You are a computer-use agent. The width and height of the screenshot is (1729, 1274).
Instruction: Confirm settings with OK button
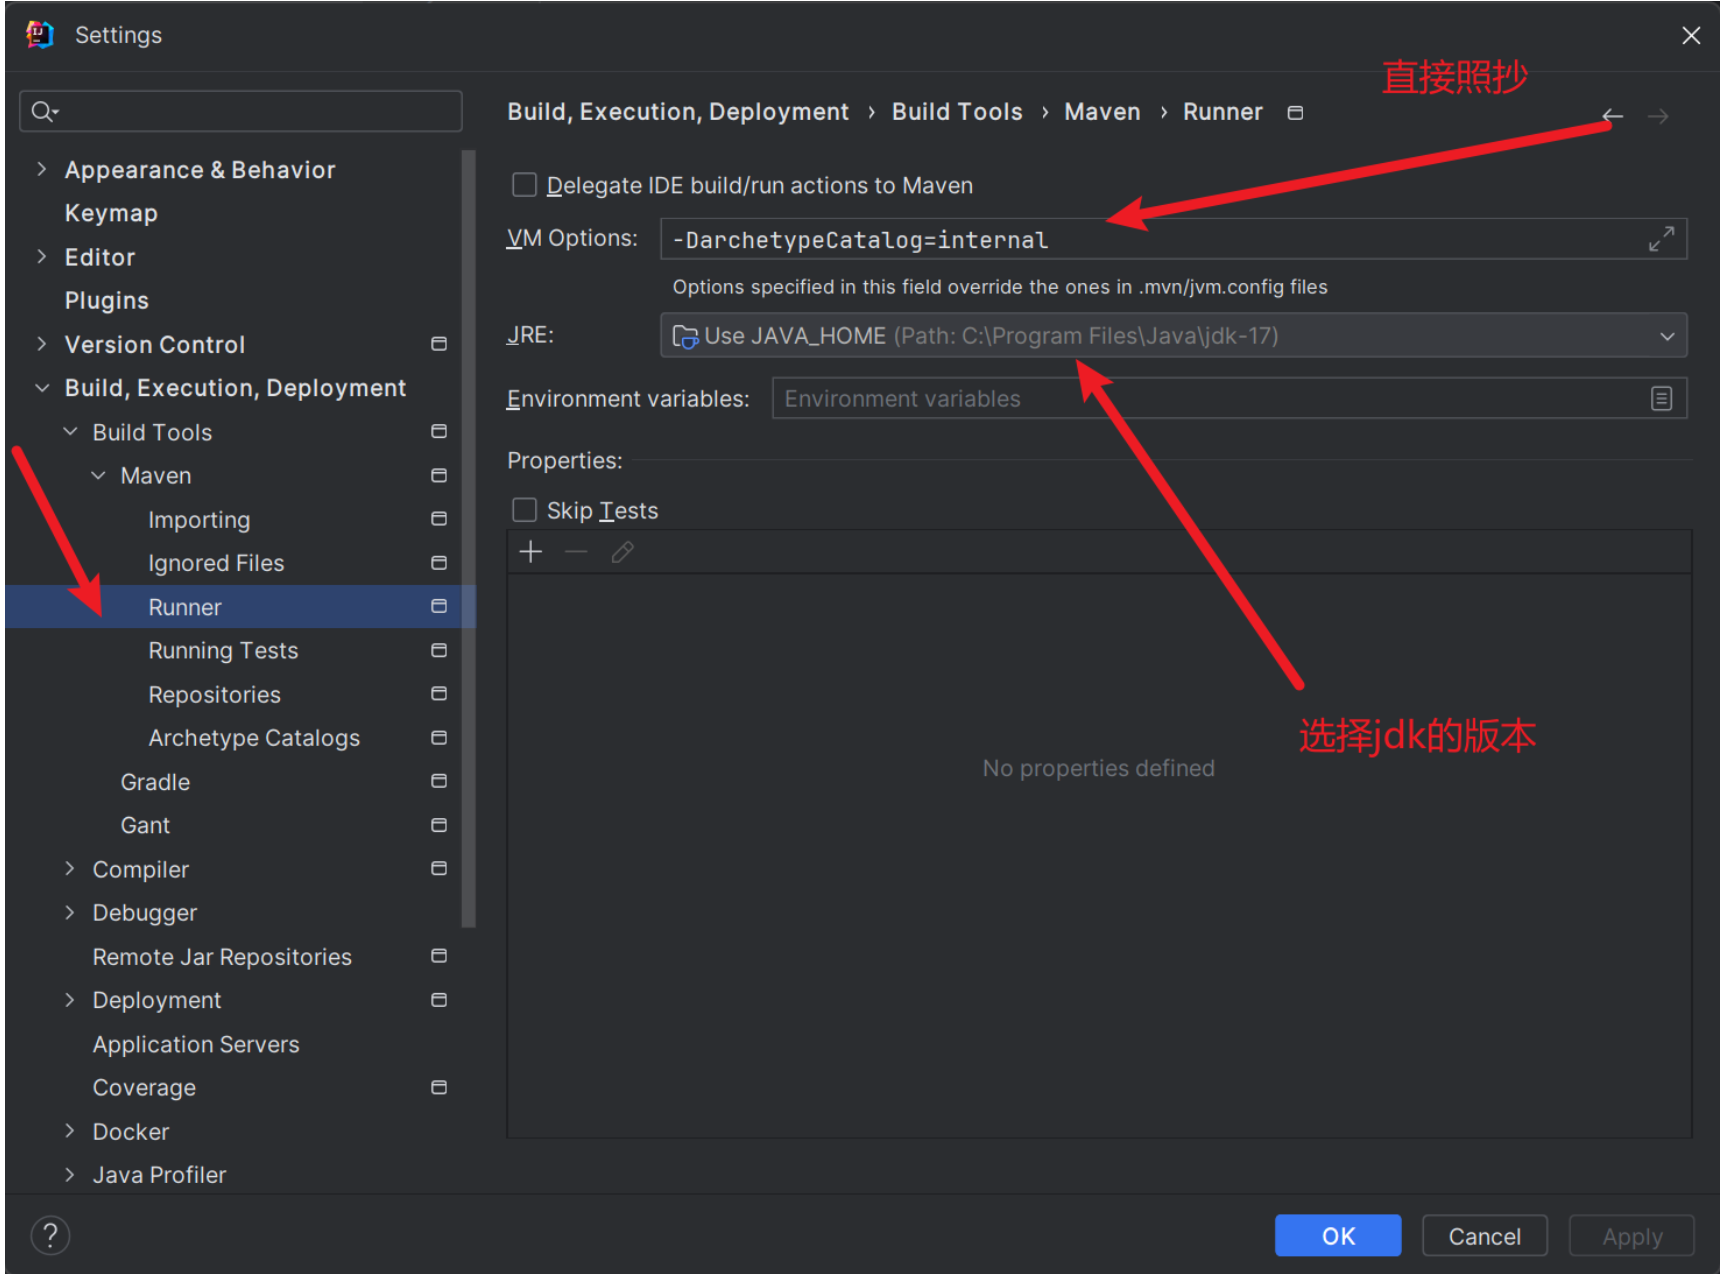(1337, 1236)
